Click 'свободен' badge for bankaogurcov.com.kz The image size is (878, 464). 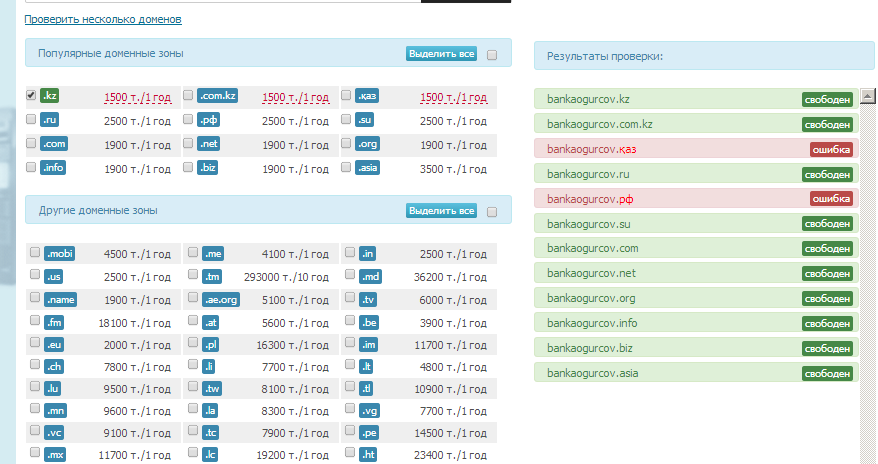[827, 124]
